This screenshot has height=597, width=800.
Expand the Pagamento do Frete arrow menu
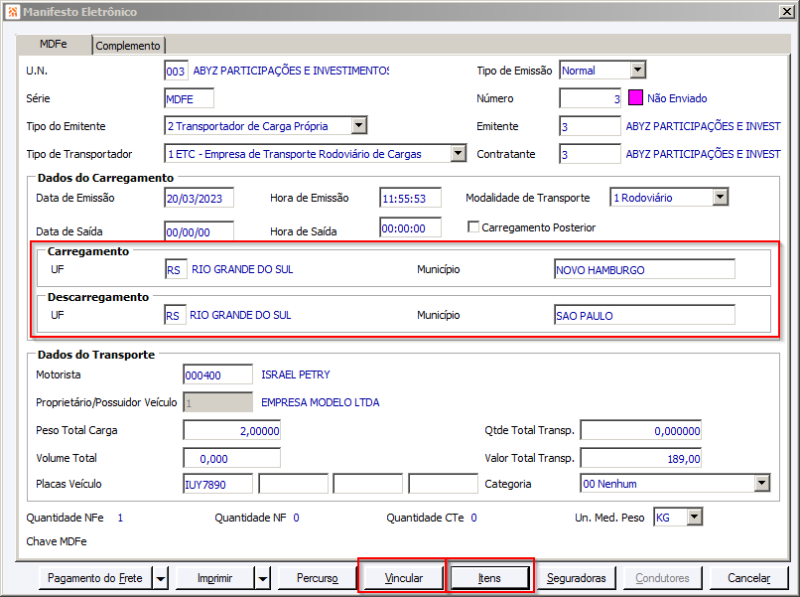pos(160,578)
